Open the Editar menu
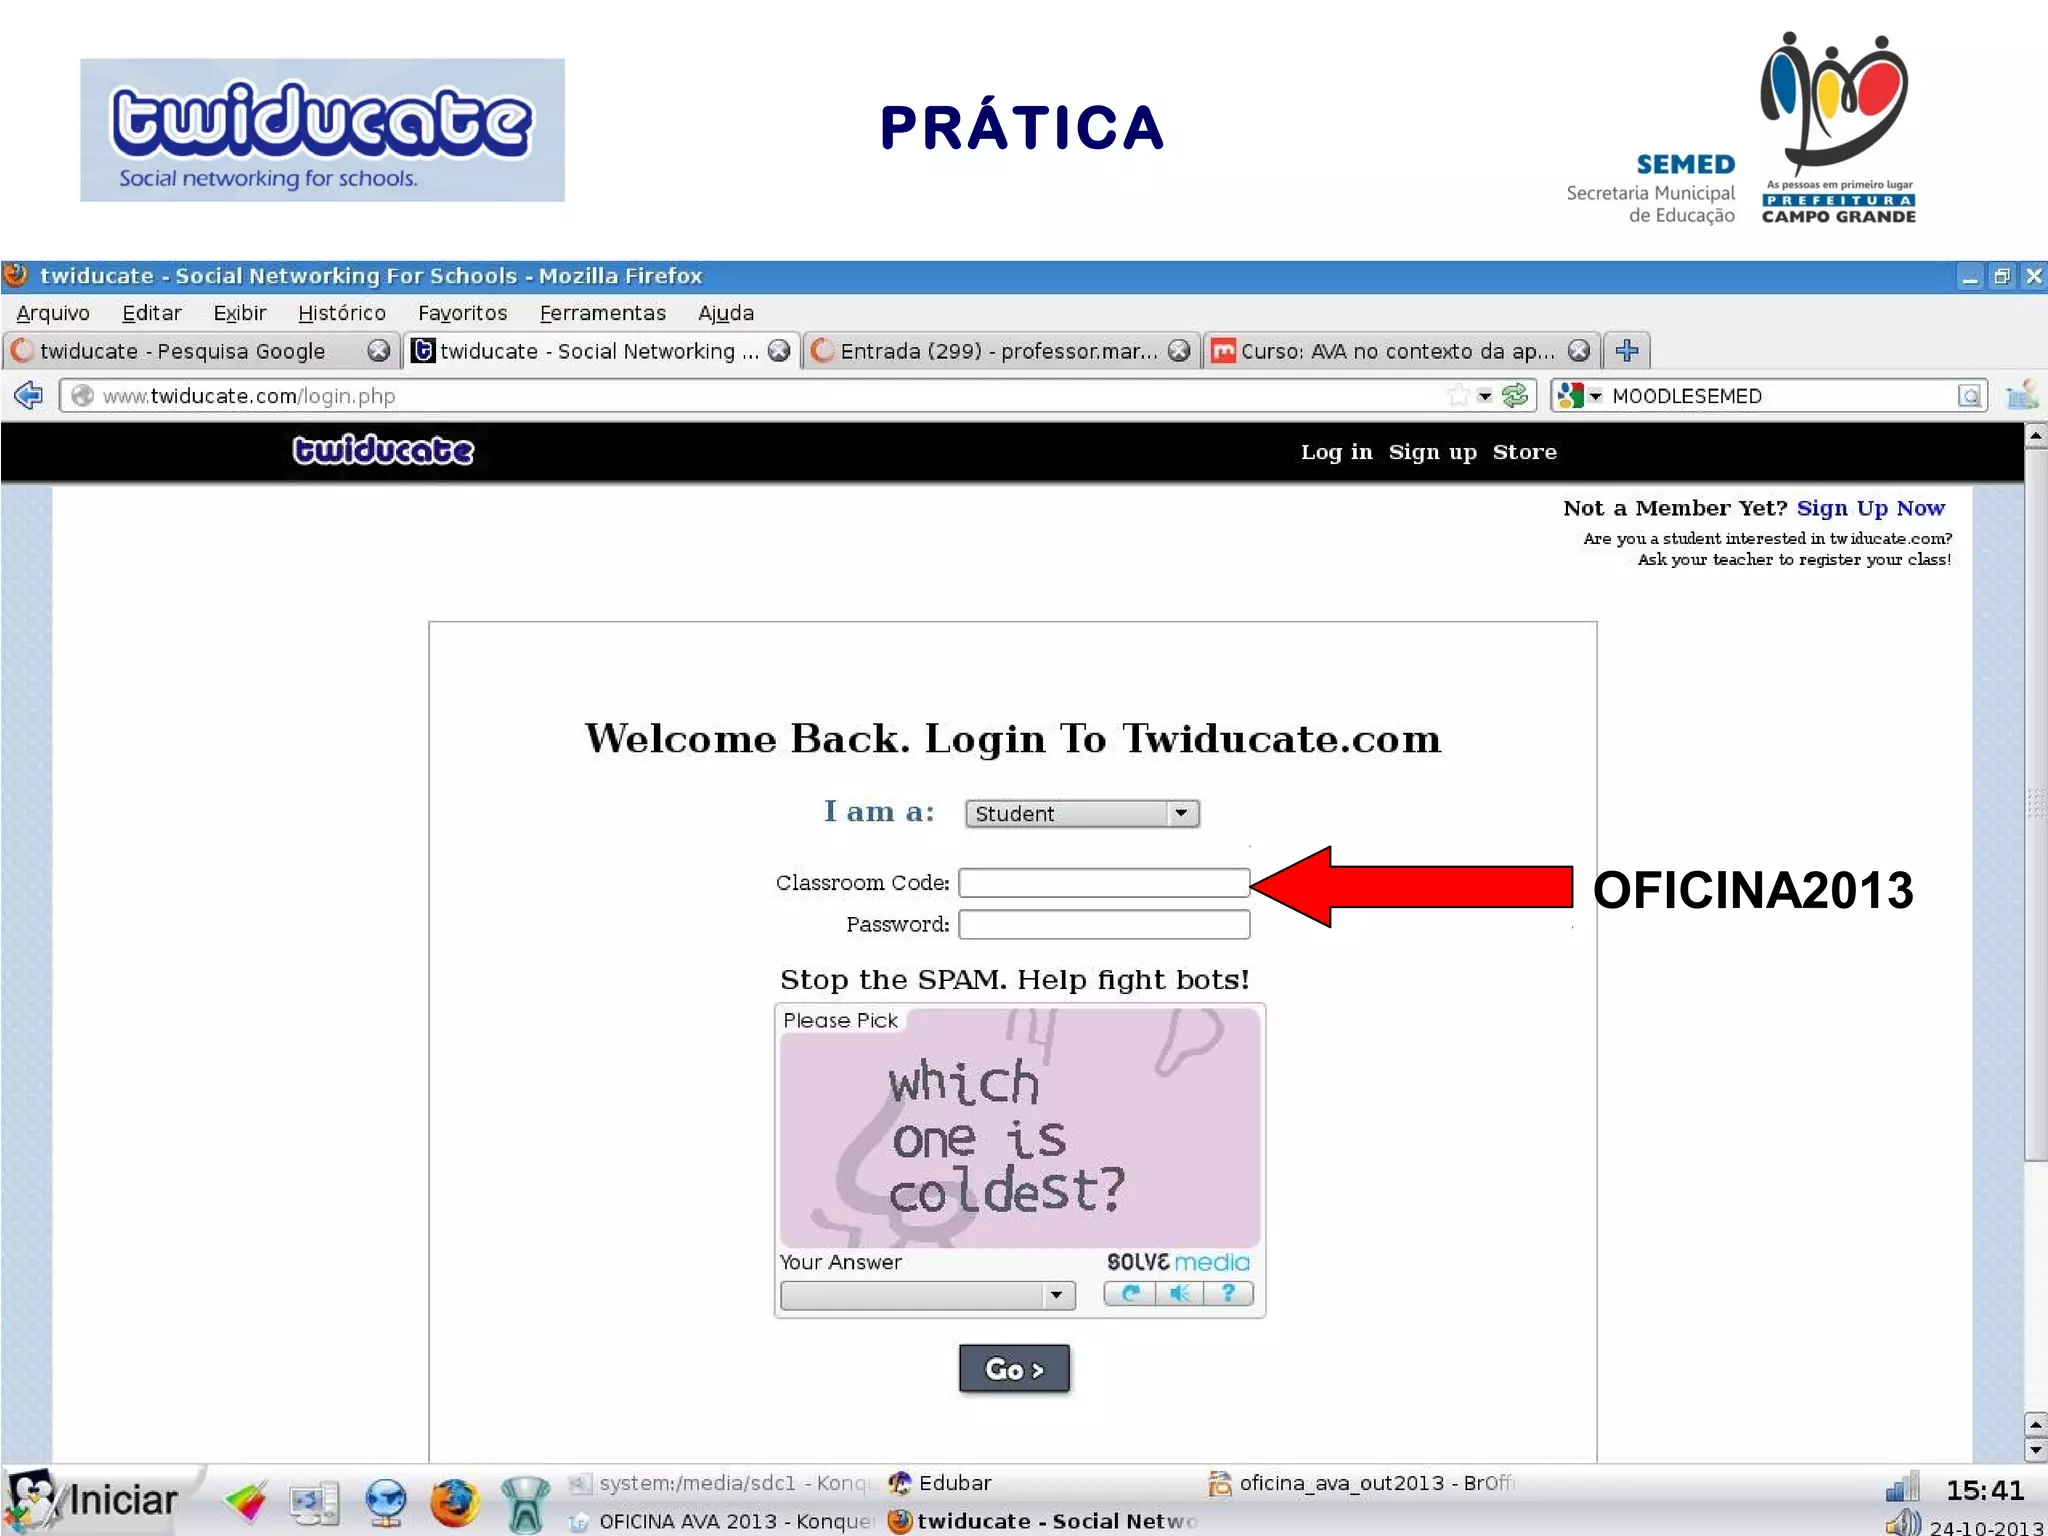This screenshot has height=1536, width=2048. (151, 313)
